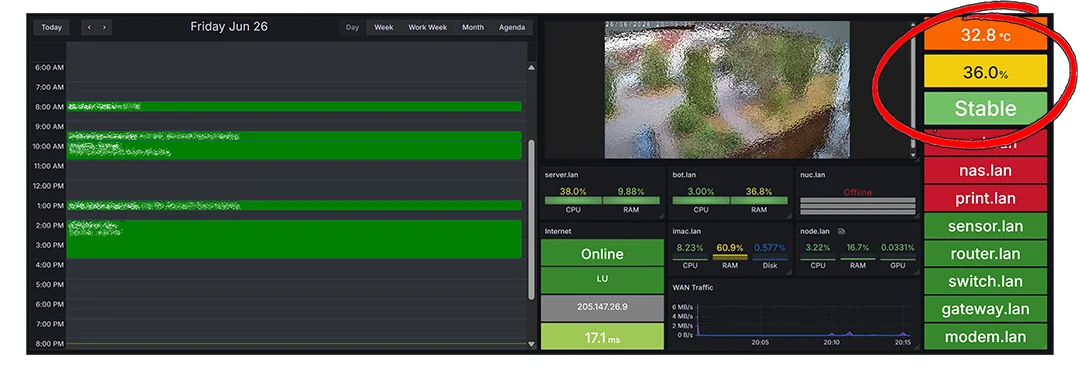Click the router.lan status tile
Image resolution: width=1080 pixels, height=368 pixels.
click(x=985, y=254)
